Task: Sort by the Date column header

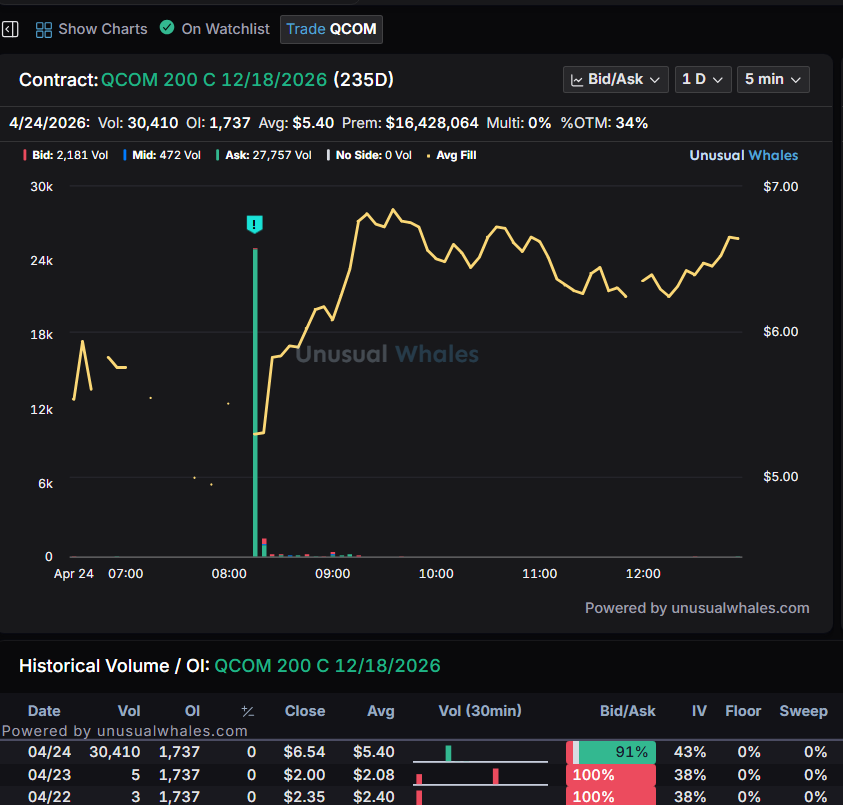Action: [x=44, y=711]
